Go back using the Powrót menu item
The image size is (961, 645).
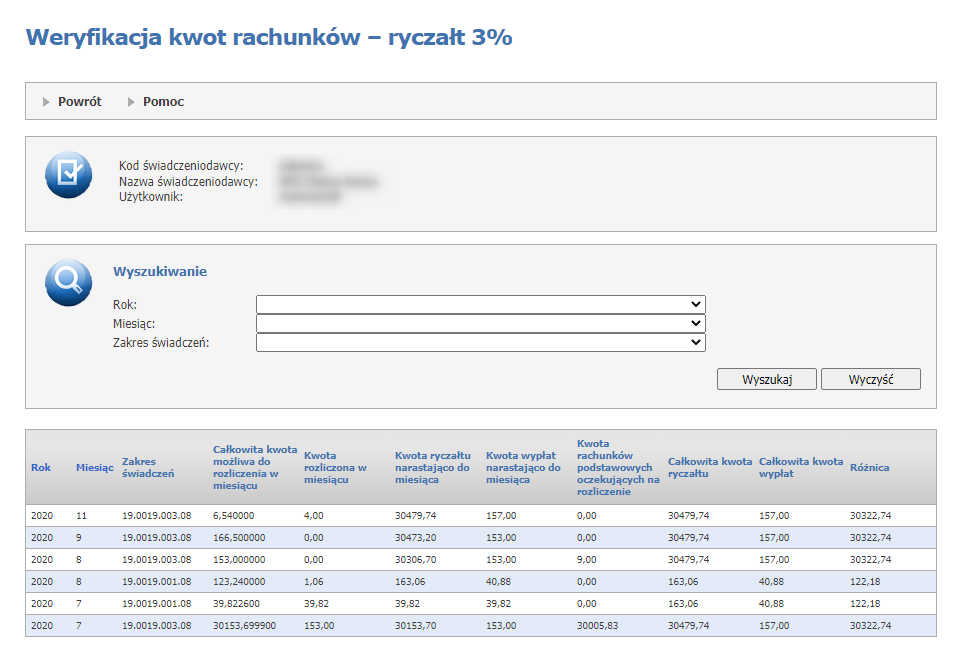[x=79, y=102]
